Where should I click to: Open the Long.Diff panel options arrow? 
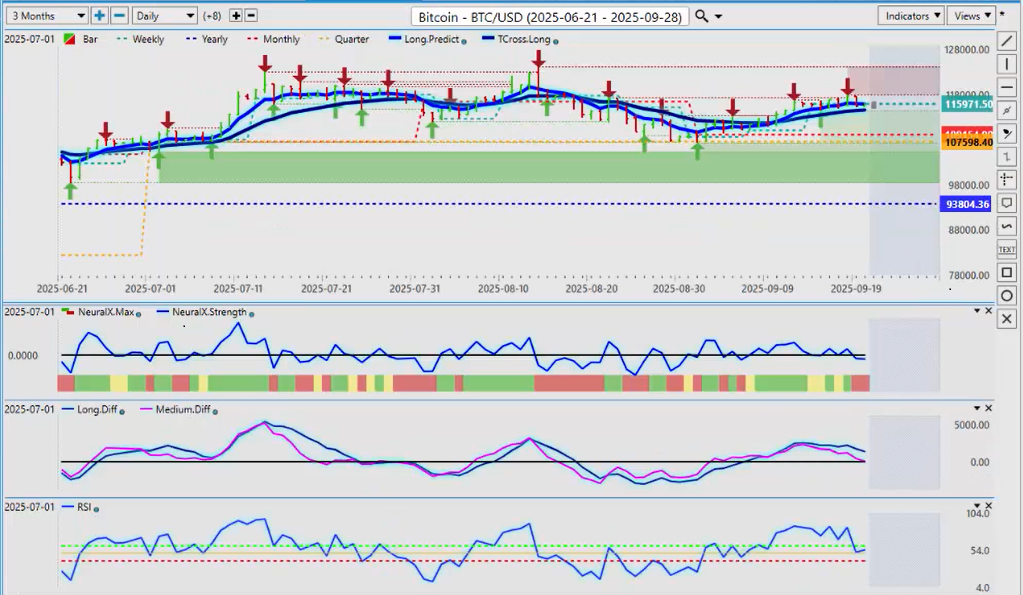(977, 408)
